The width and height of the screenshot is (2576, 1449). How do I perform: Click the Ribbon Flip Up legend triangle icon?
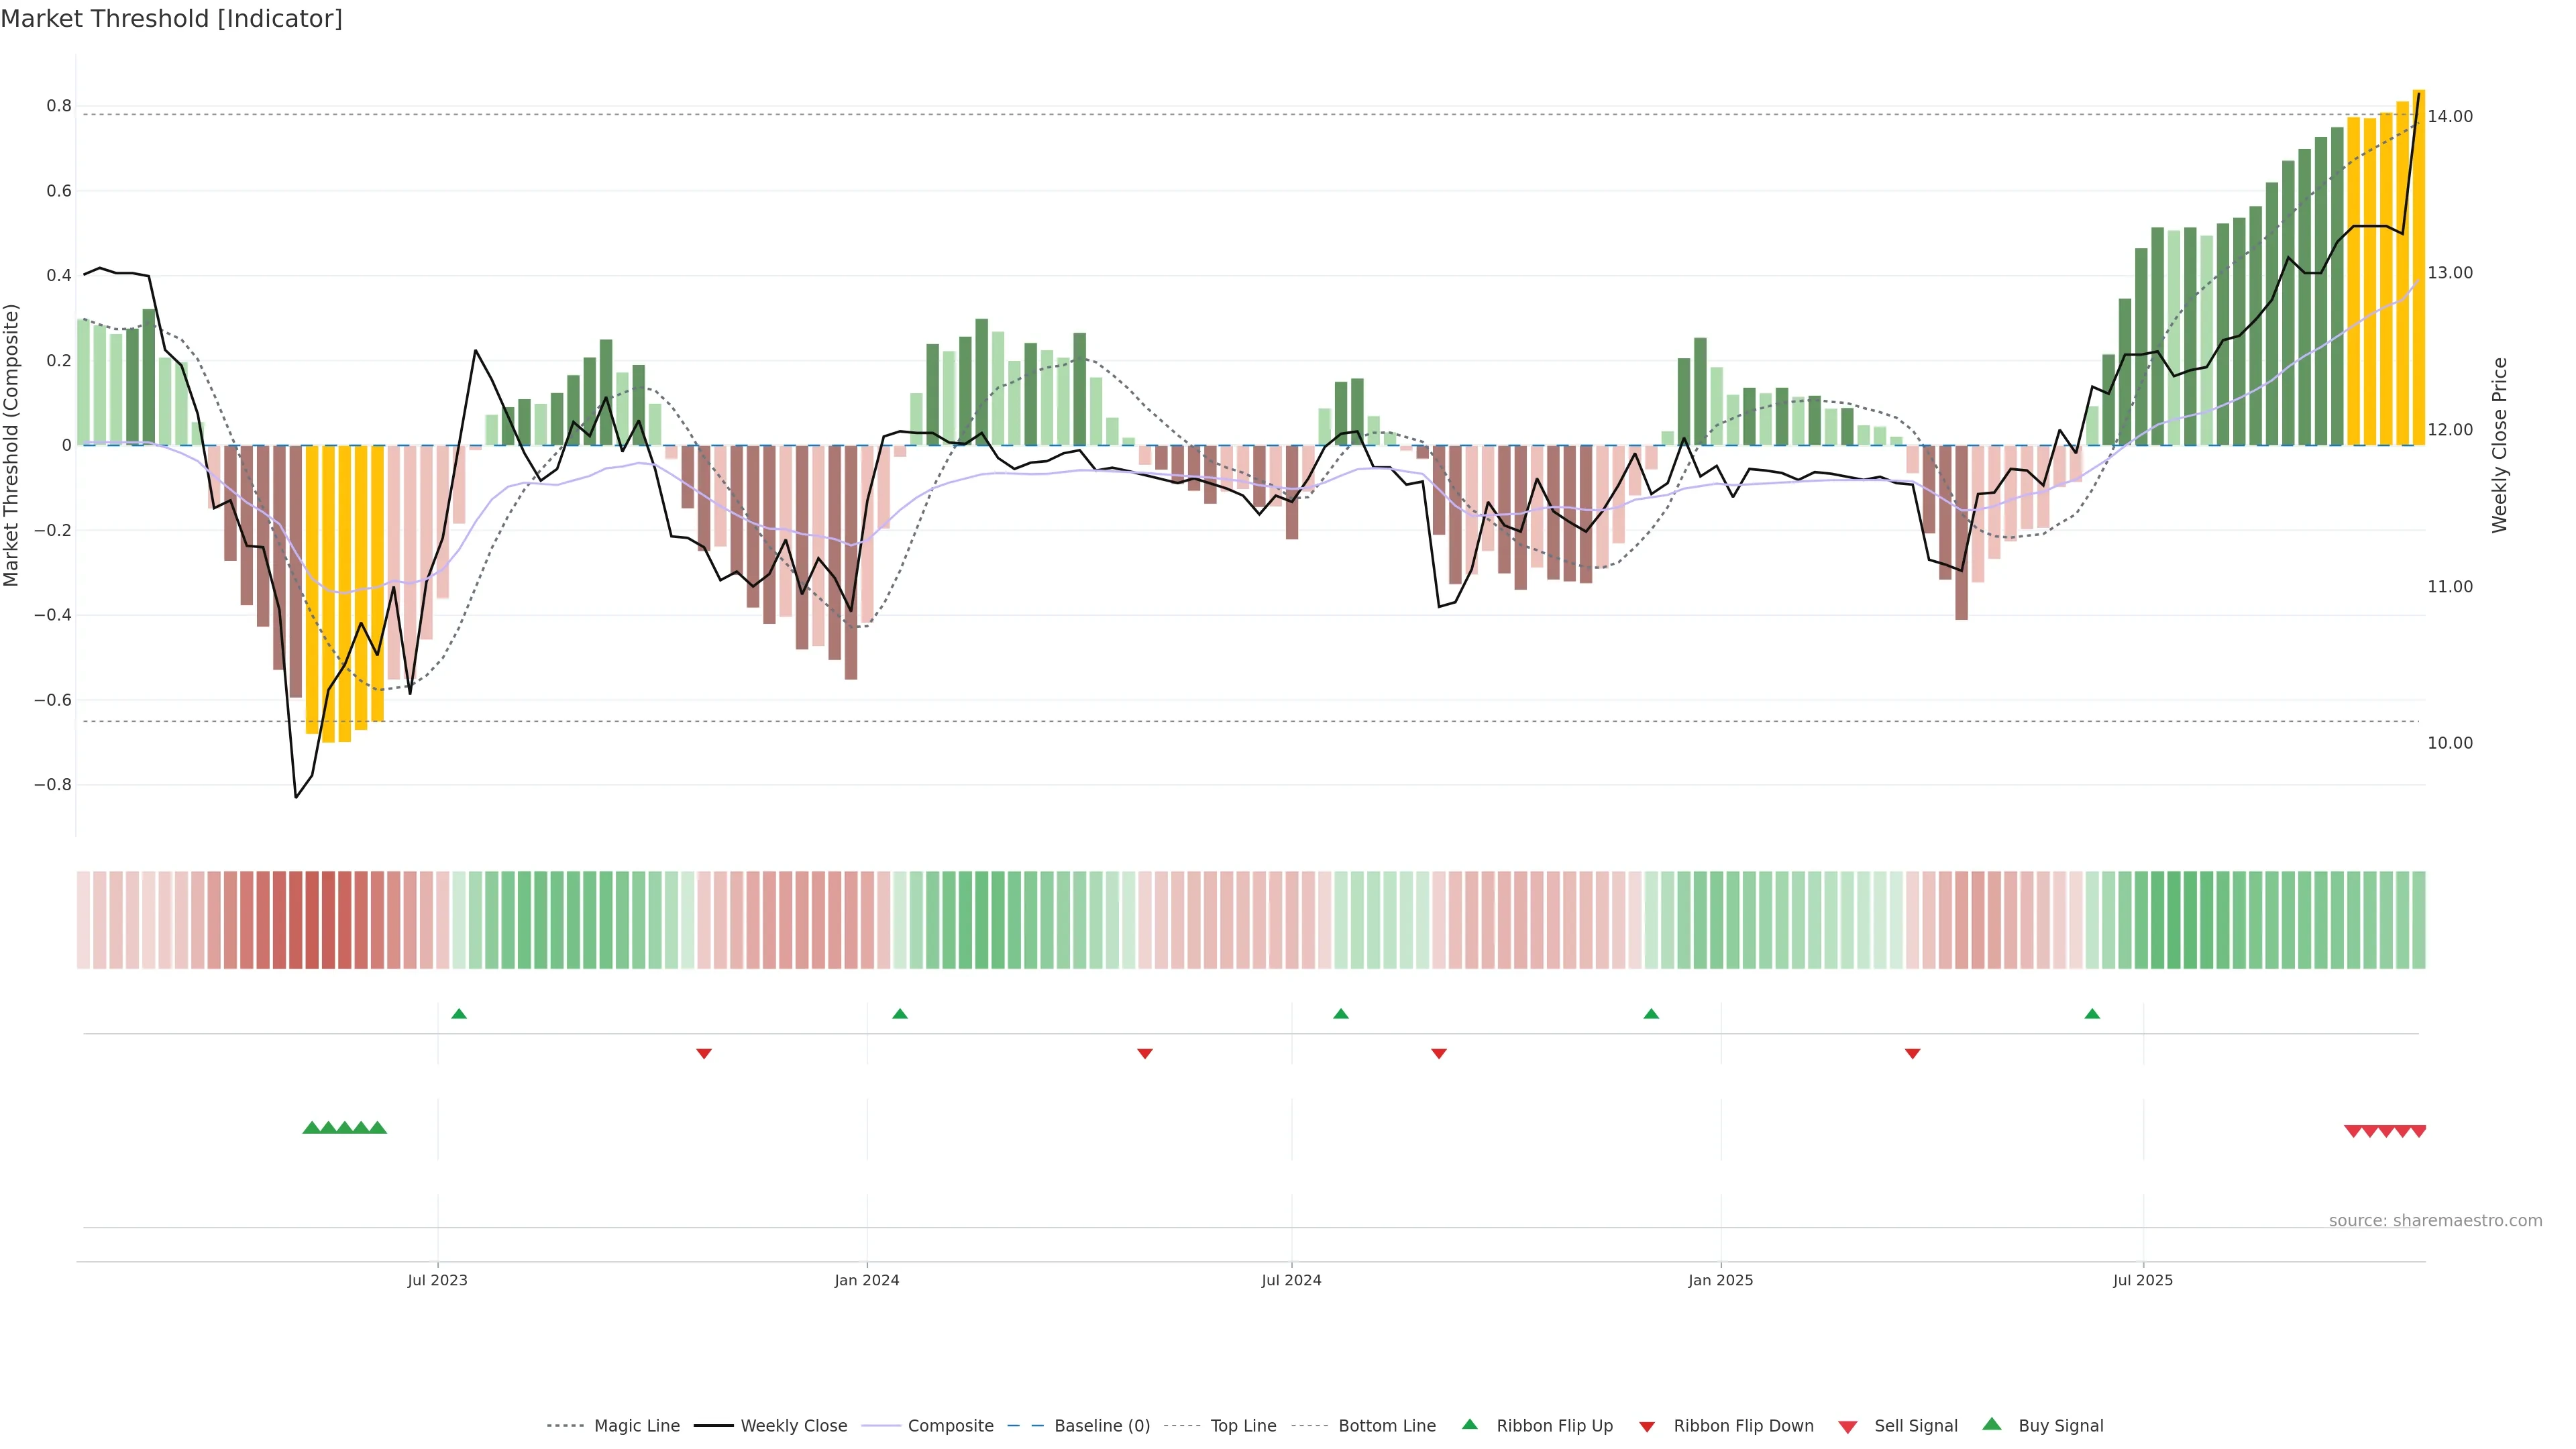[1469, 1424]
